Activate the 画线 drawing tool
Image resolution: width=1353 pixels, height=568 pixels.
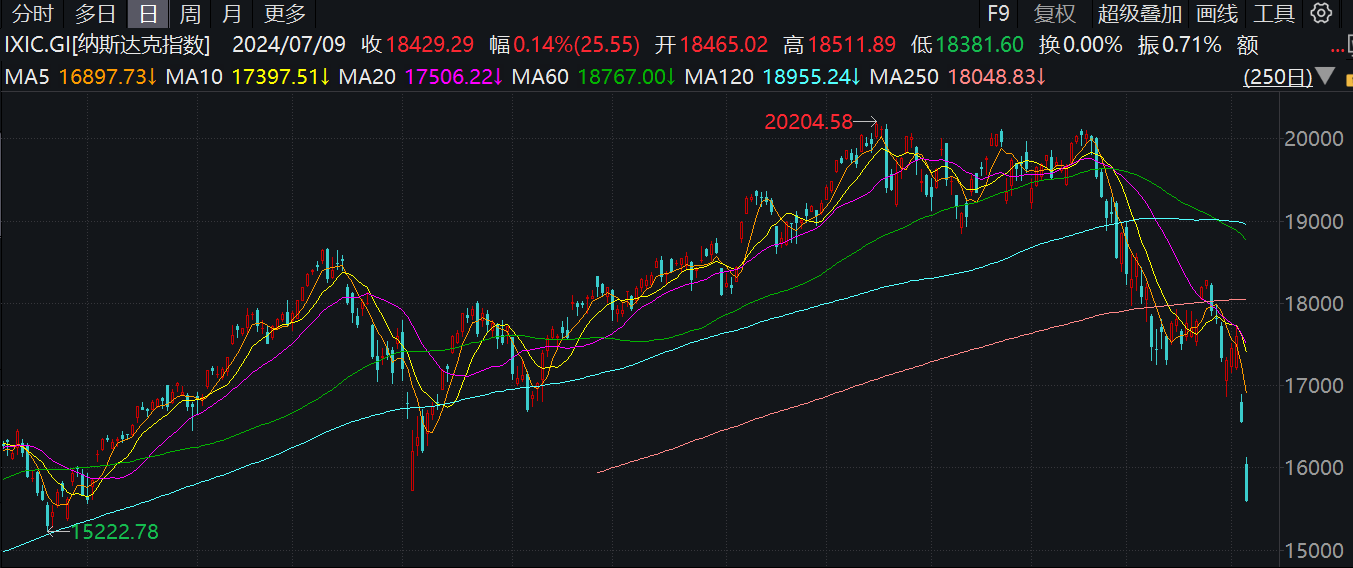pyautogui.click(x=1217, y=14)
